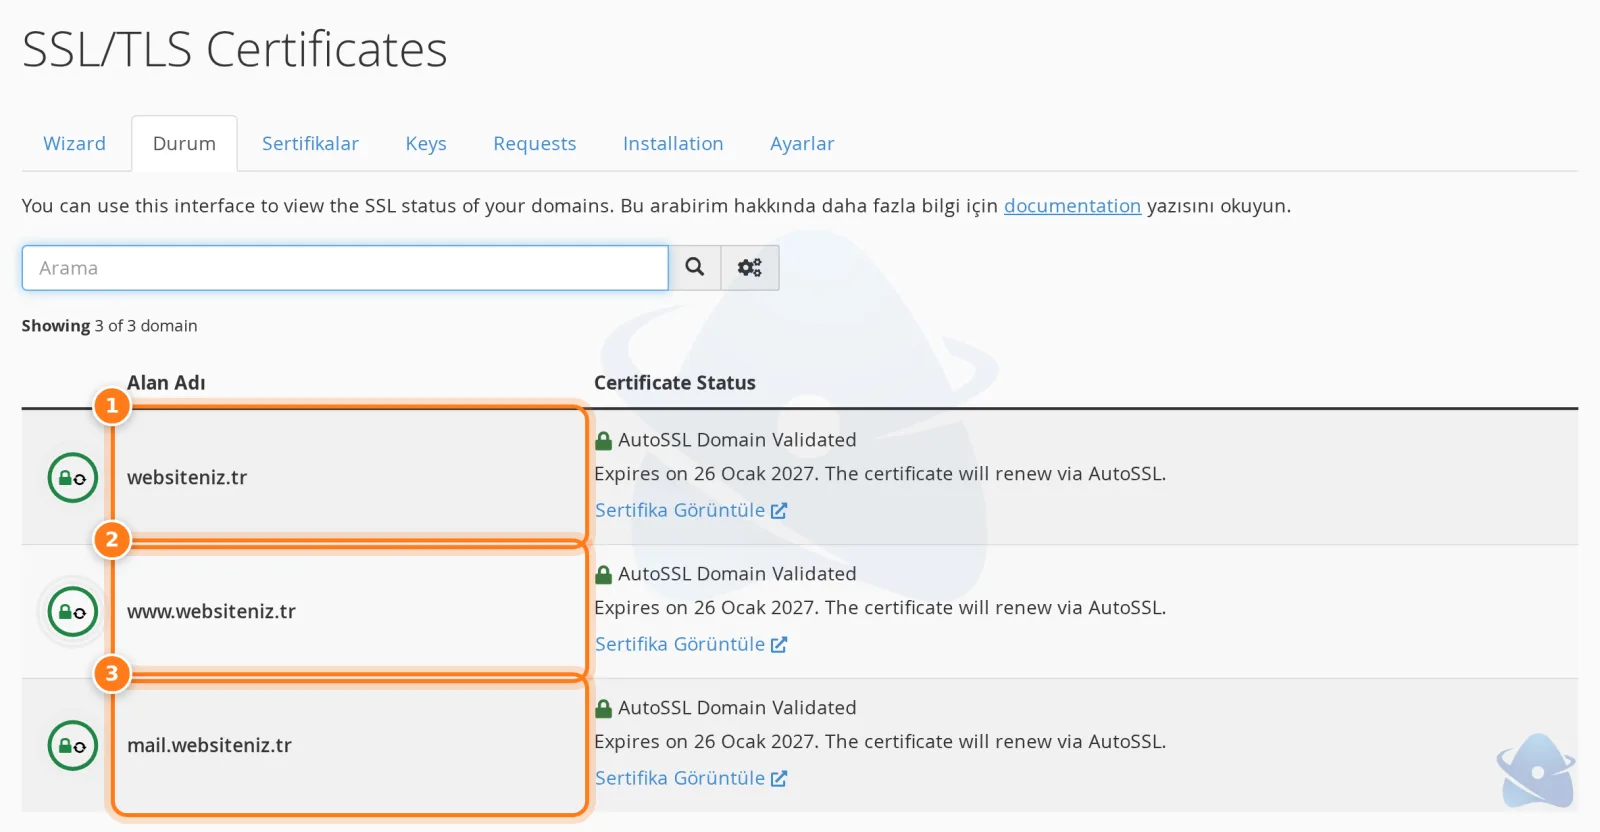Viewport: 1600px width, 832px height.
Task: Open the Ayarlar tab
Action: point(802,144)
